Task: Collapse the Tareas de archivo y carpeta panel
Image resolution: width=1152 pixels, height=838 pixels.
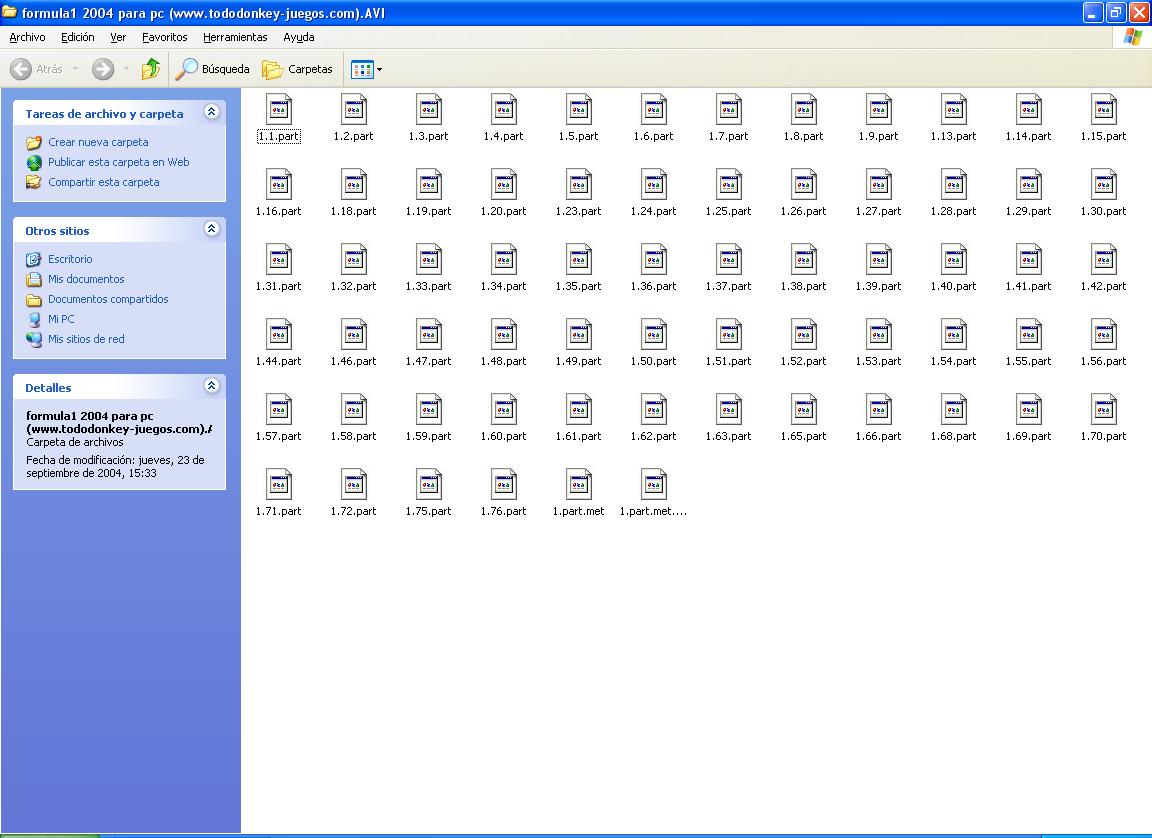Action: tap(212, 112)
